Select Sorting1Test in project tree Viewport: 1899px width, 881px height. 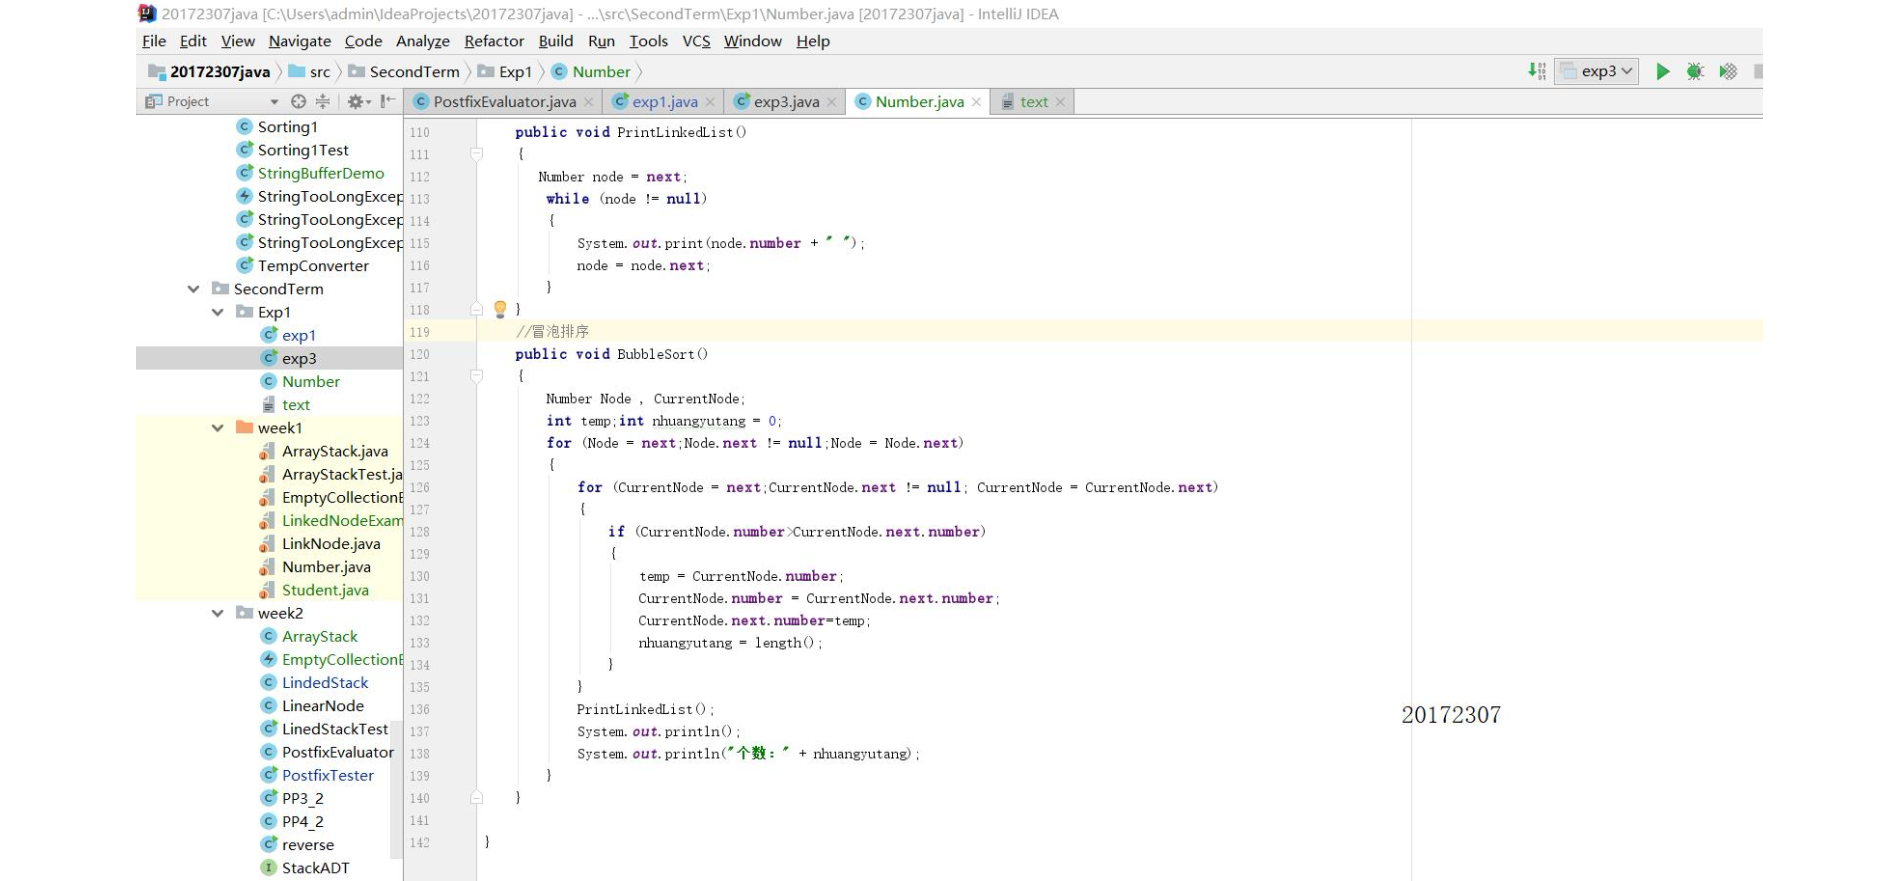292,150
